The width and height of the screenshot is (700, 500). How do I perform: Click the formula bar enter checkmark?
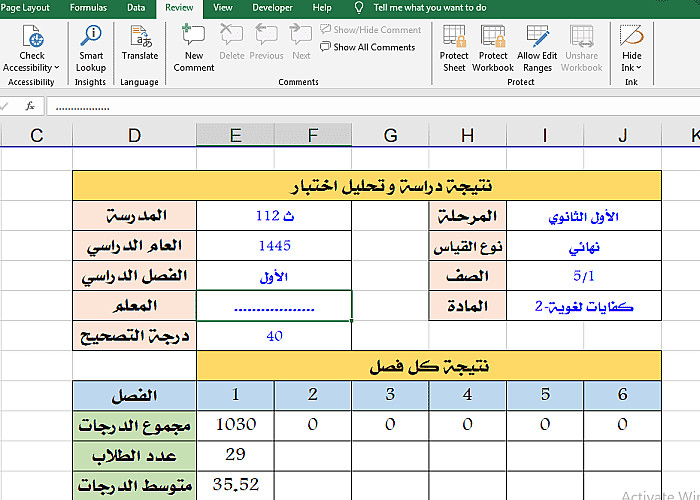4,106
